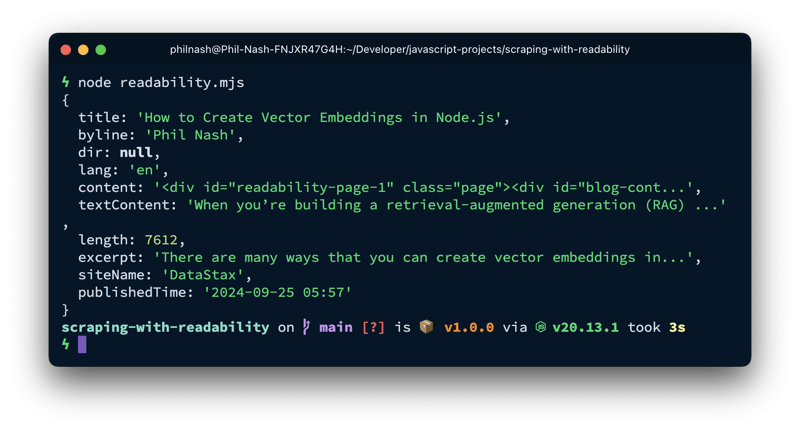Click the 'main' branch name in prompt
This screenshot has height=431, width=800.
point(336,327)
